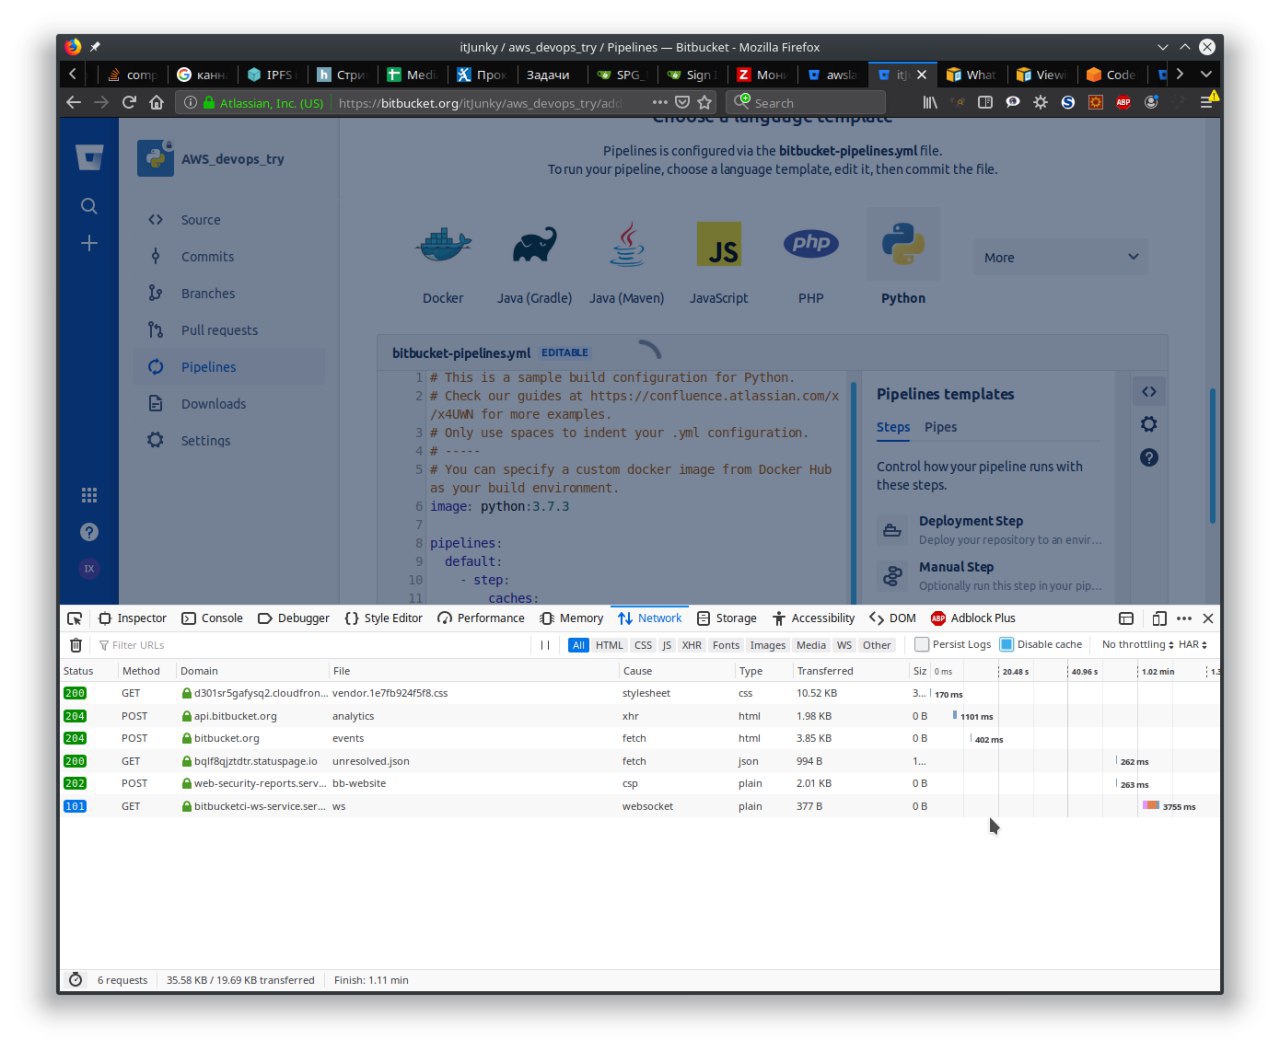The image size is (1280, 1051).
Task: Click the plus create icon in the sidebar
Action: 89,243
